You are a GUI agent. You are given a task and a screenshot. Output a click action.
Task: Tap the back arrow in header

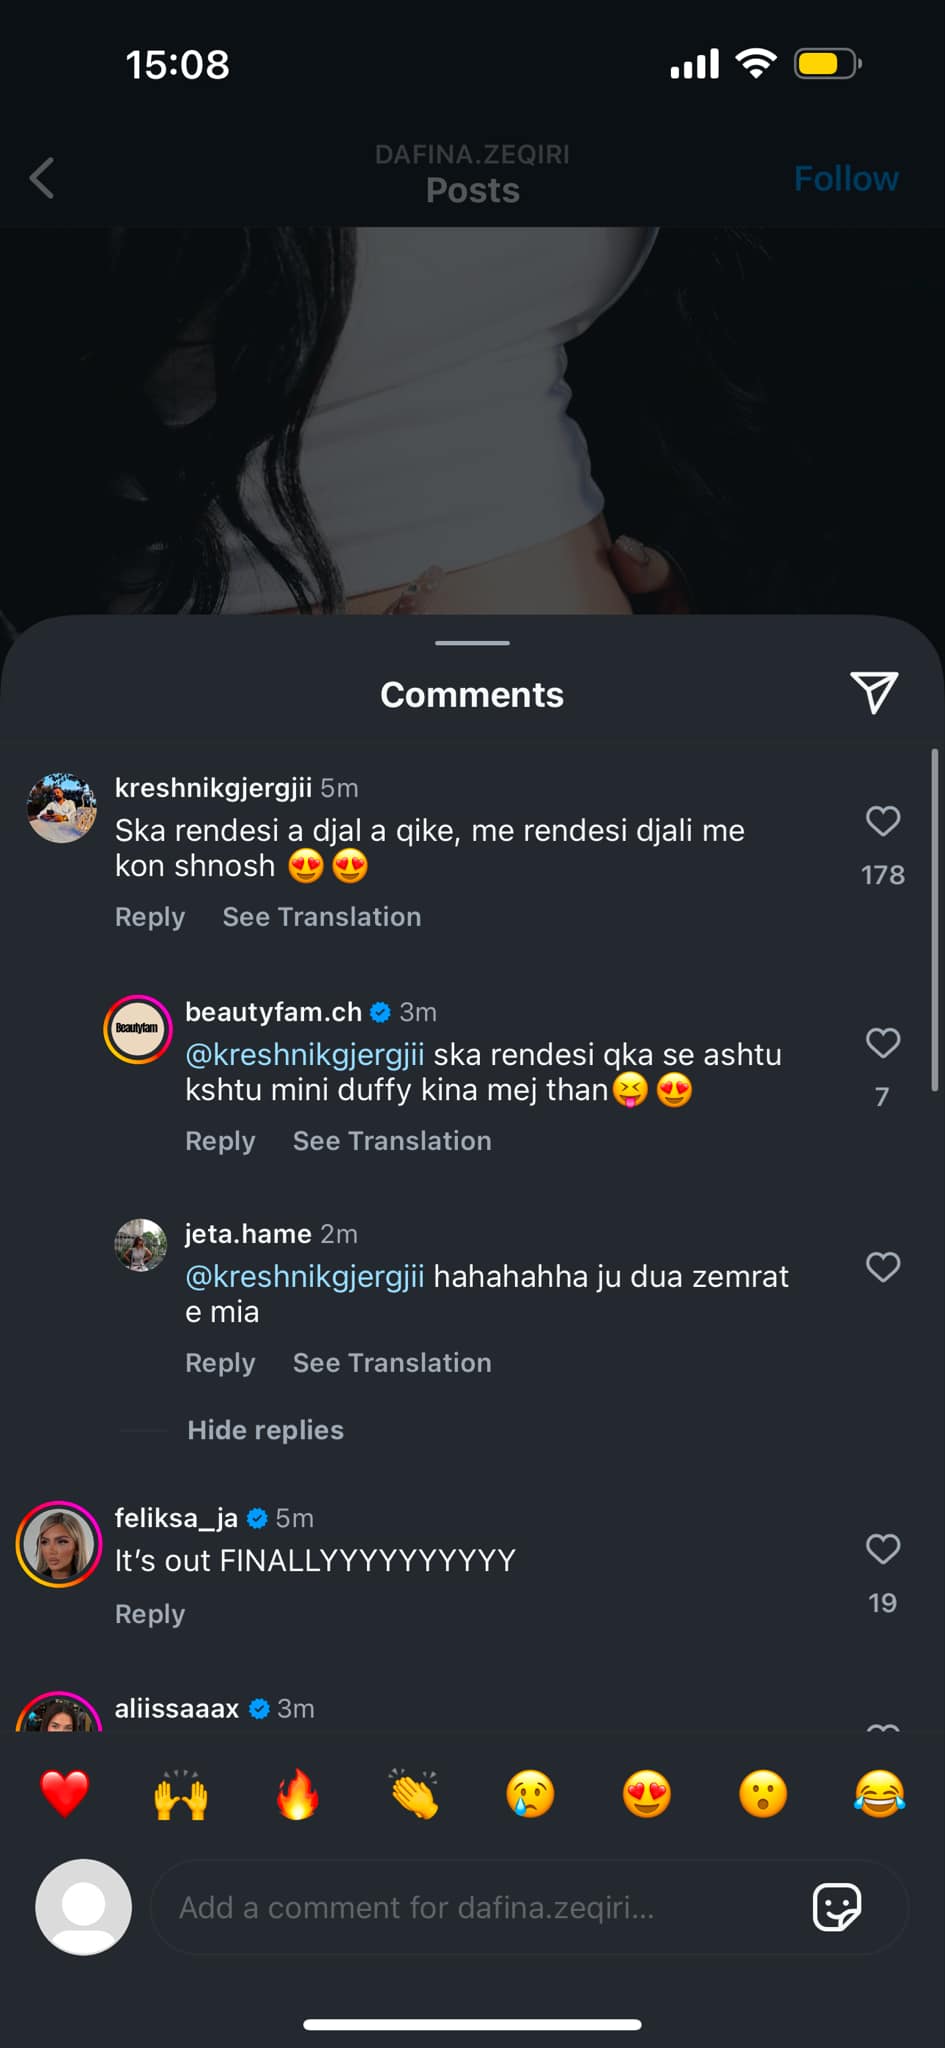42,179
